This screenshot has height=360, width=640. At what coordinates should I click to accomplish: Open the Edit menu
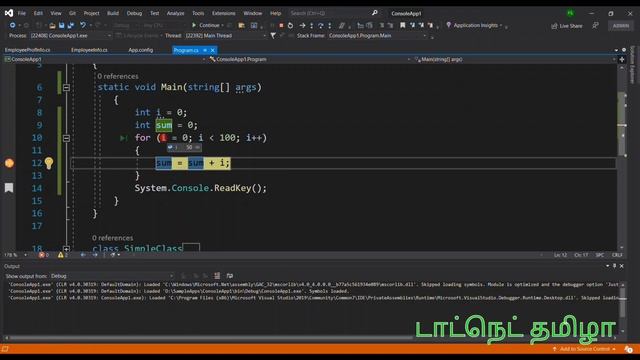(38, 13)
